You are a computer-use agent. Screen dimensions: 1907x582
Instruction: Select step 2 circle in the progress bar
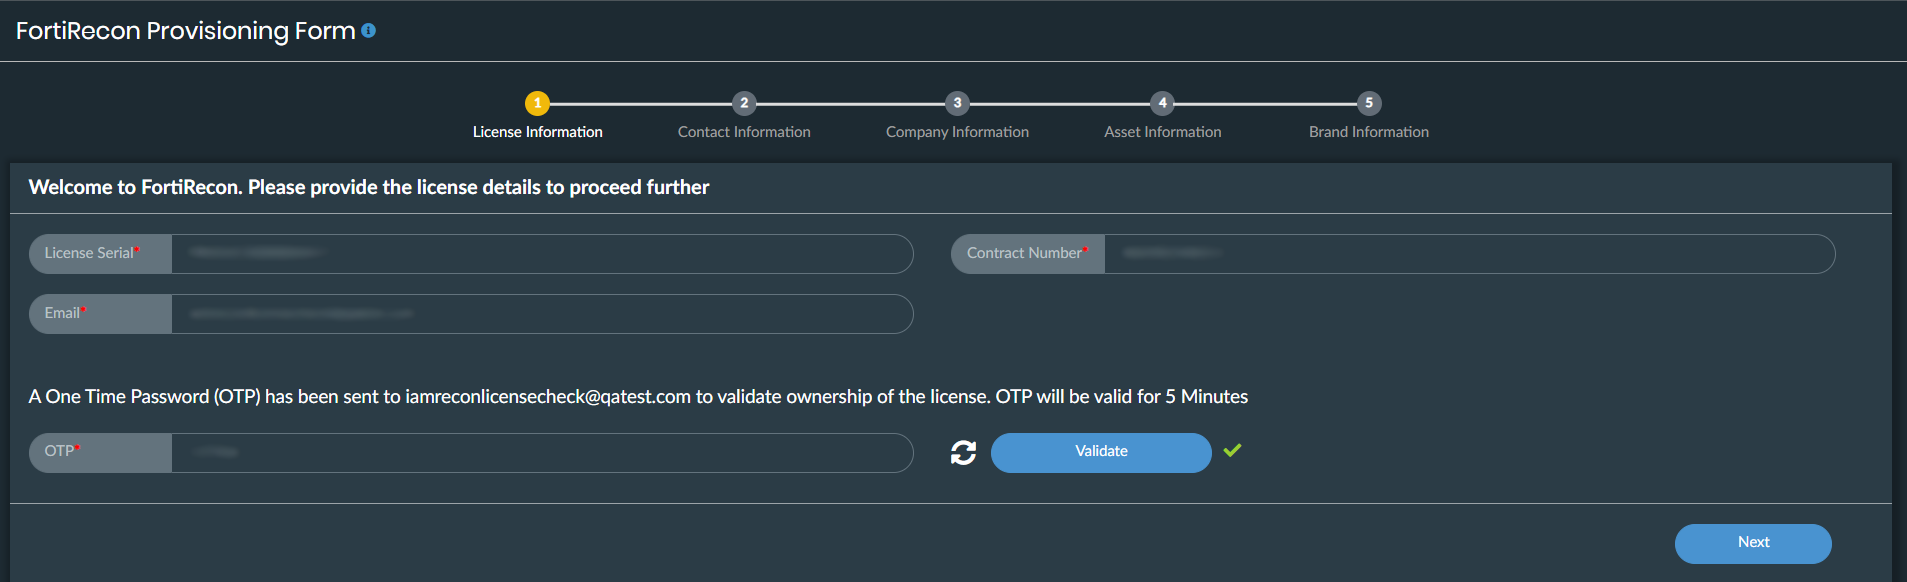coord(744,103)
